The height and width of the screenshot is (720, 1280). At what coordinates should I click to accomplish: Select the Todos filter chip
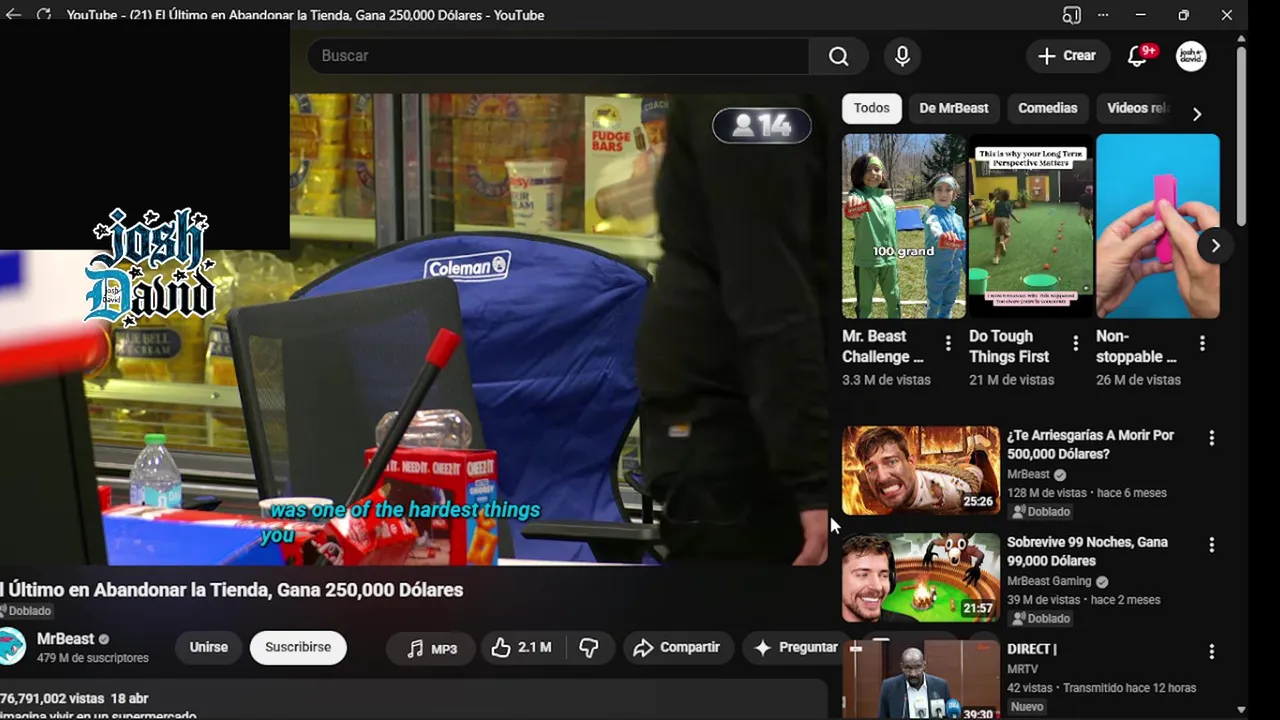(871, 108)
